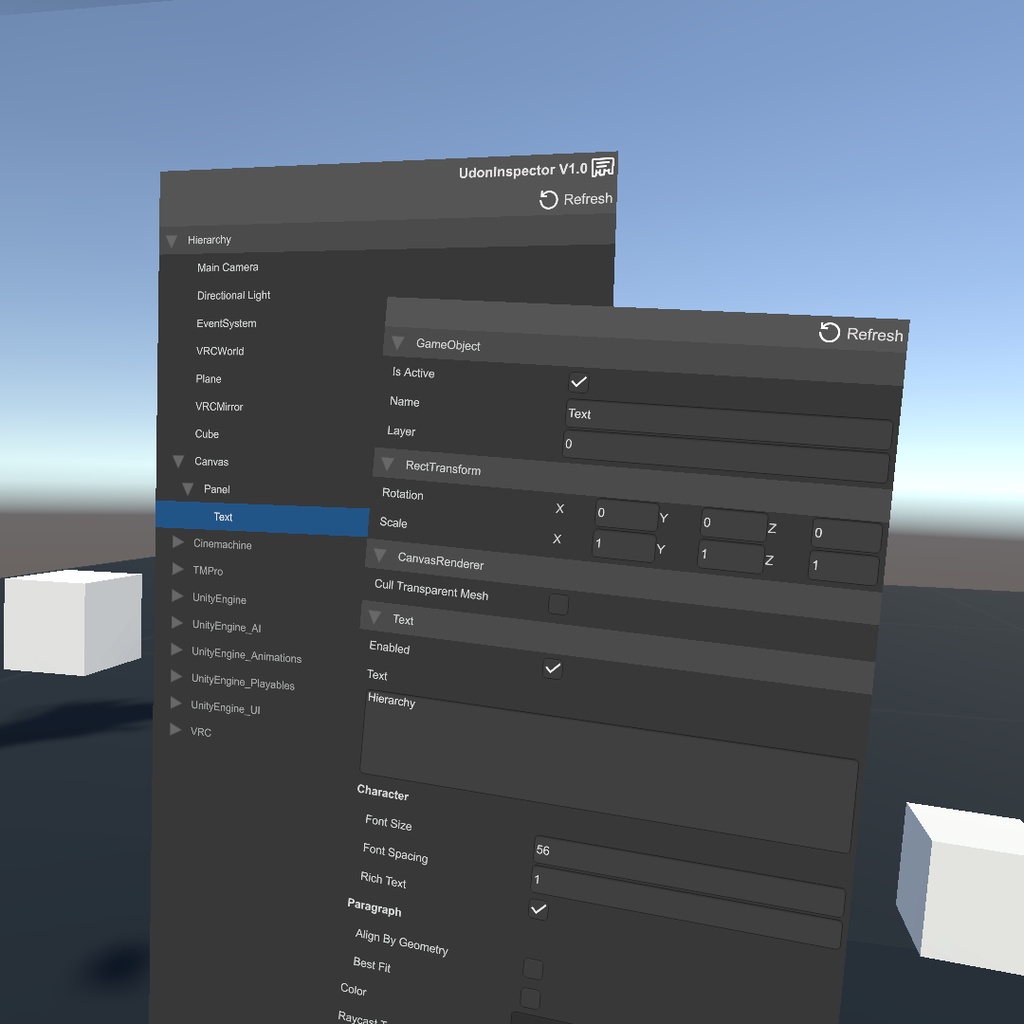
Task: Select Plane in hierarchy
Action: [x=208, y=379]
